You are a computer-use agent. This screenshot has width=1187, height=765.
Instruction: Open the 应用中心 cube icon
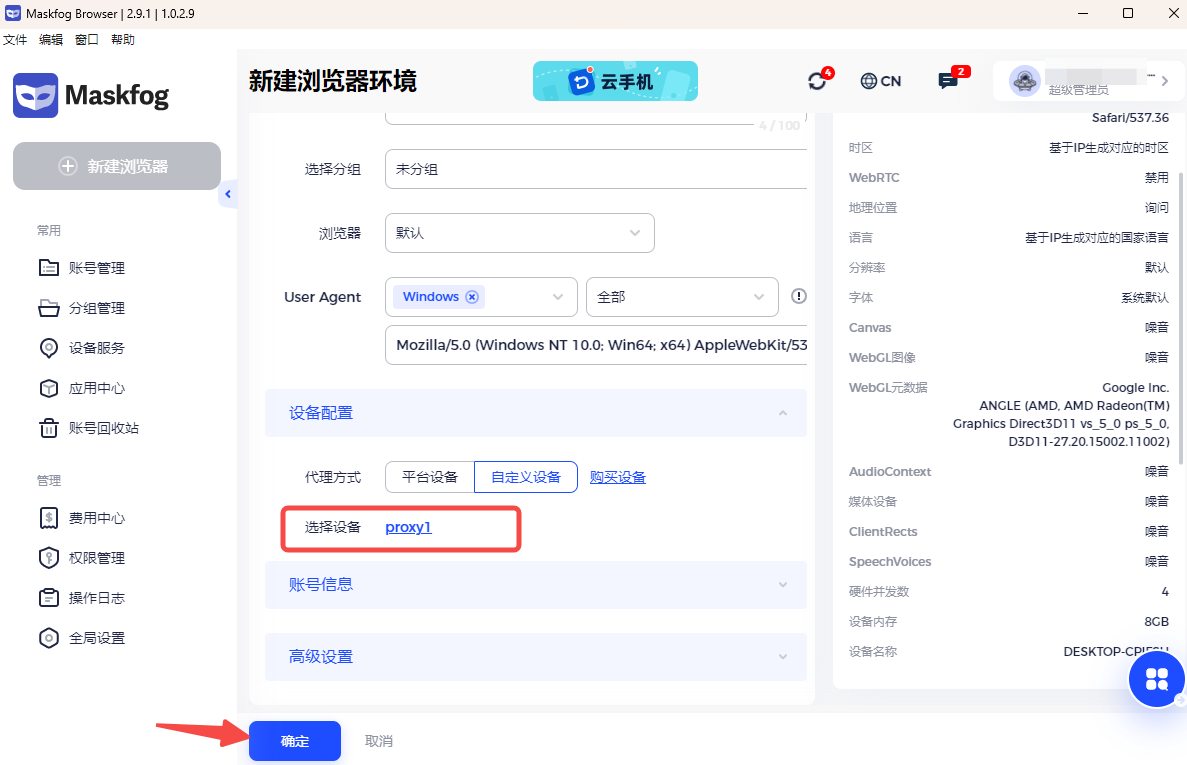coord(48,388)
